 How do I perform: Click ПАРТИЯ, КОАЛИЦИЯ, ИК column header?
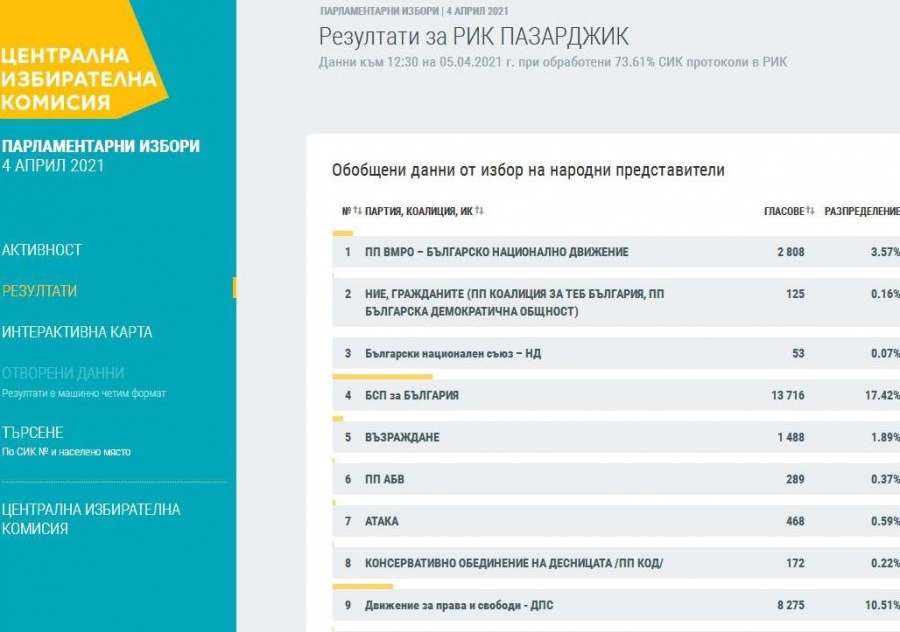[419, 211]
